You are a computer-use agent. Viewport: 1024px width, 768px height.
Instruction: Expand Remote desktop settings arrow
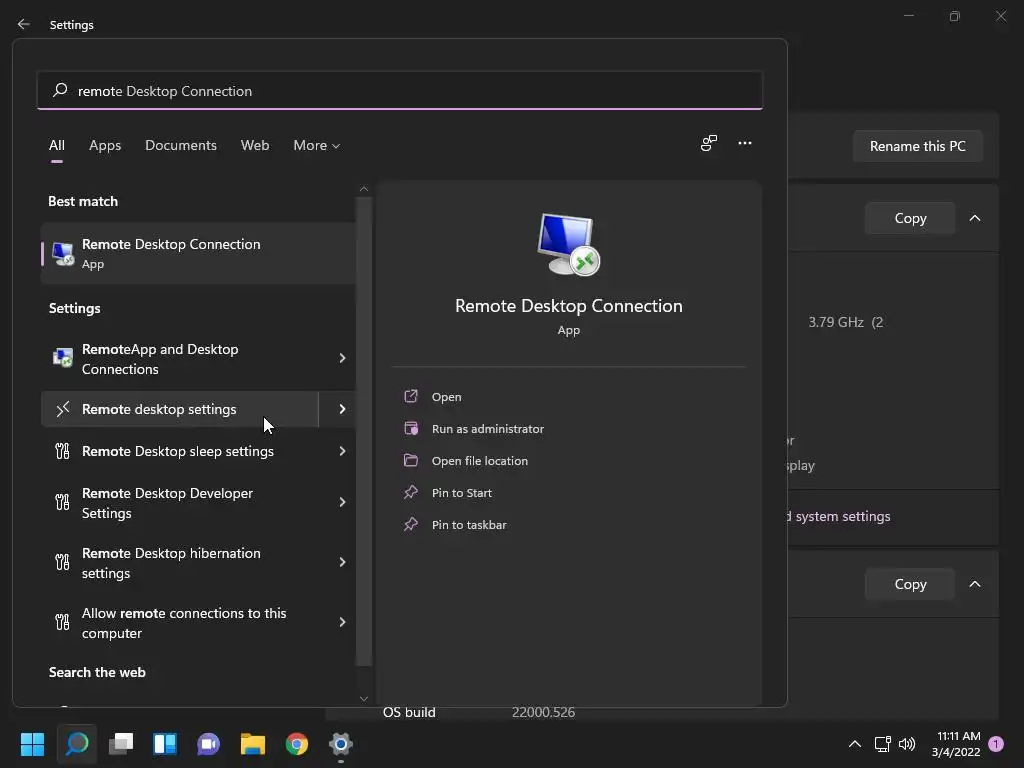(342, 409)
